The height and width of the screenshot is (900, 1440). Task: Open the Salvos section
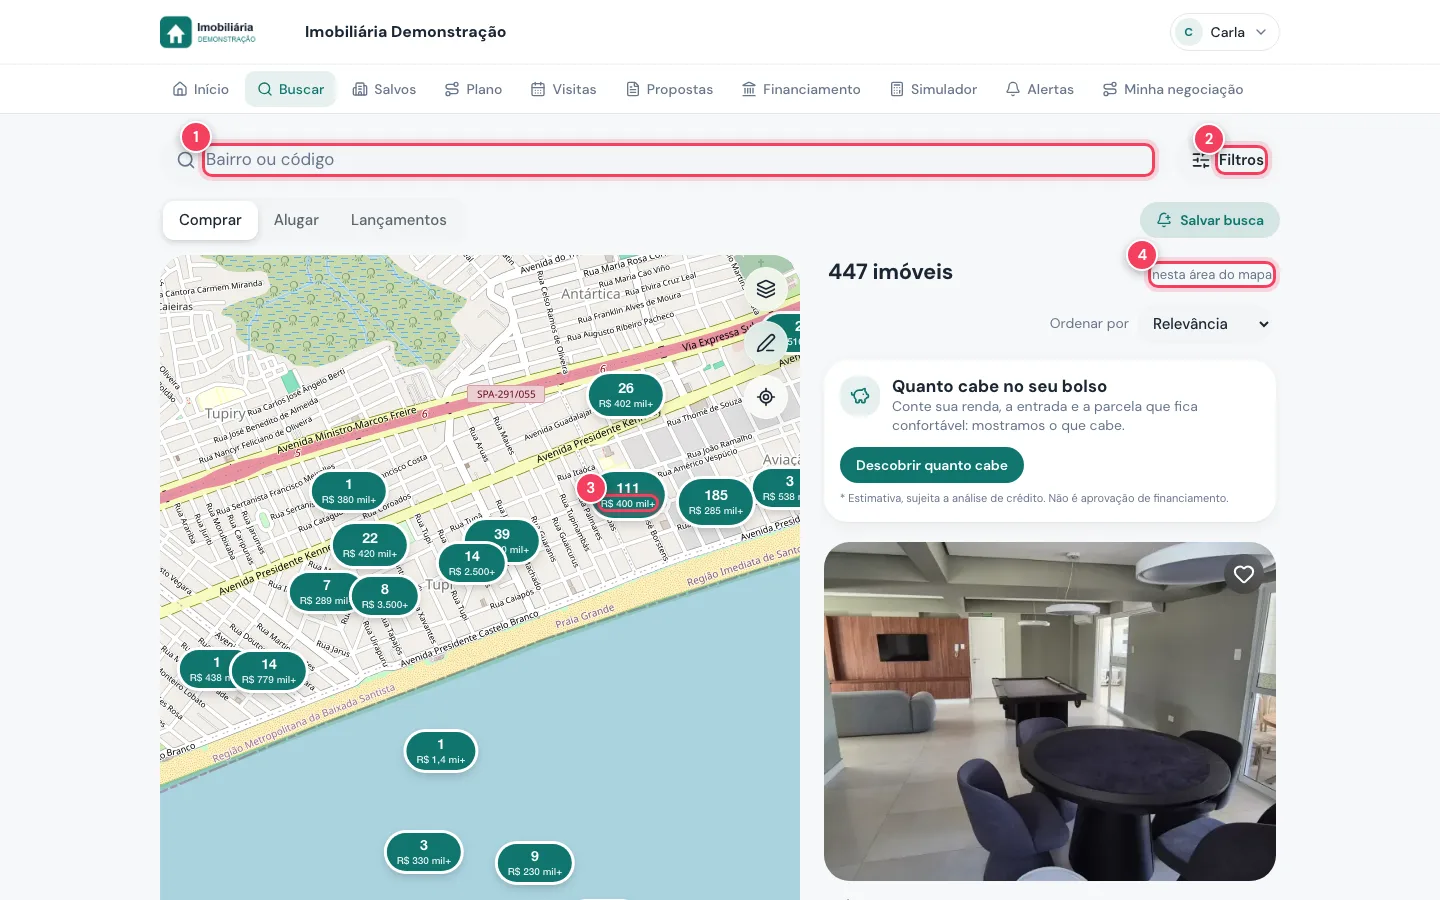pos(384,89)
